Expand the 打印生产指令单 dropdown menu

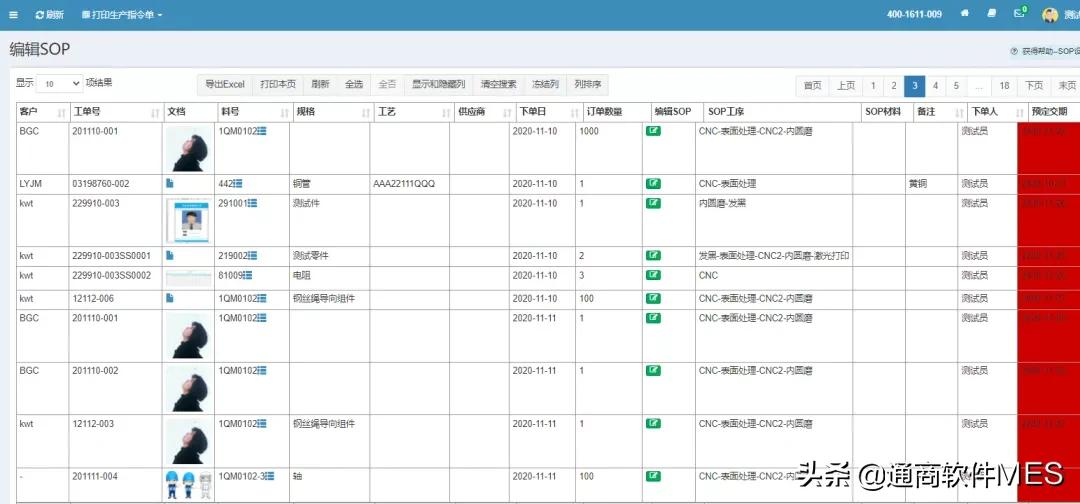coord(122,14)
